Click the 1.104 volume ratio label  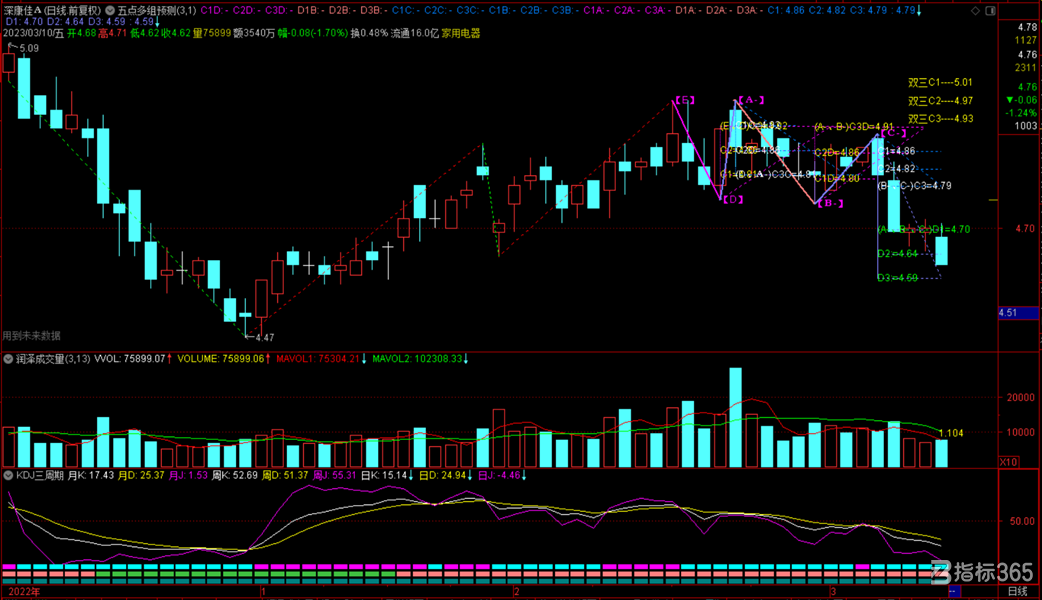click(x=951, y=433)
